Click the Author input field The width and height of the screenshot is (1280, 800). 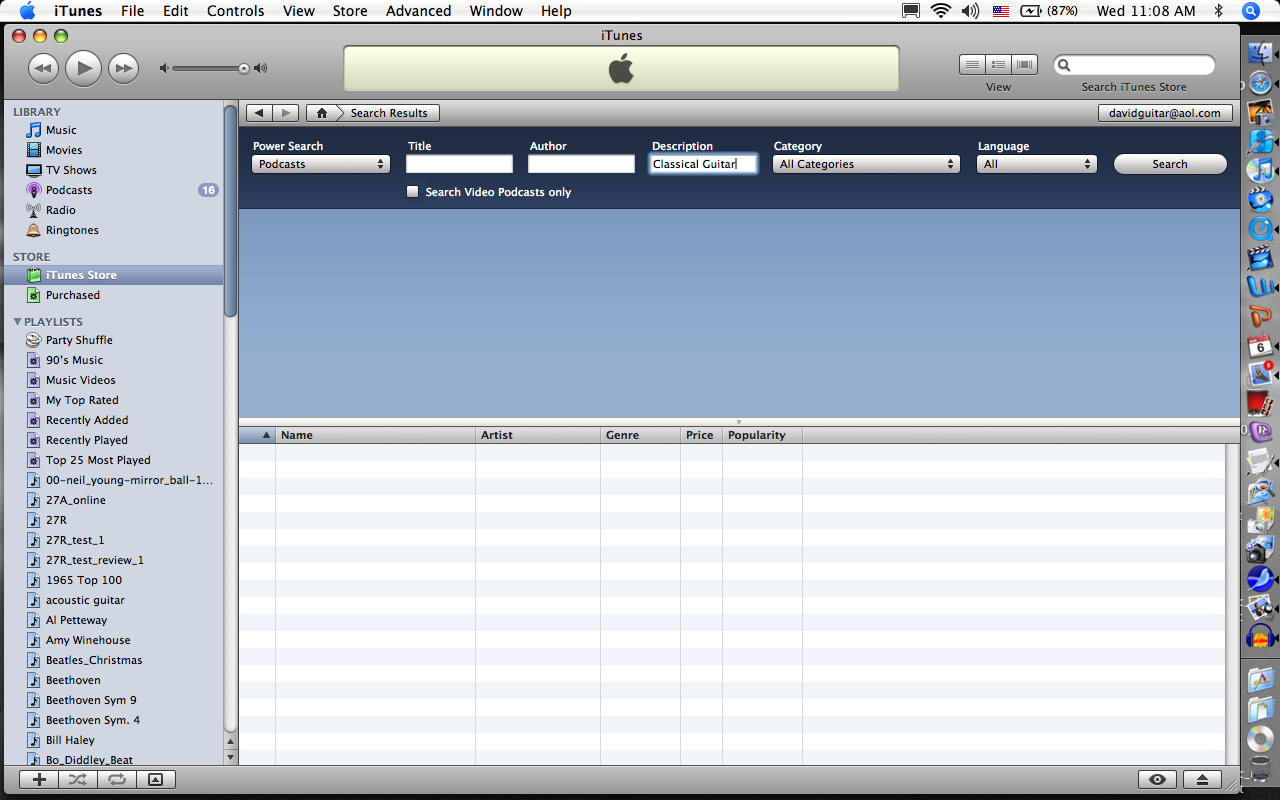tap(581, 164)
